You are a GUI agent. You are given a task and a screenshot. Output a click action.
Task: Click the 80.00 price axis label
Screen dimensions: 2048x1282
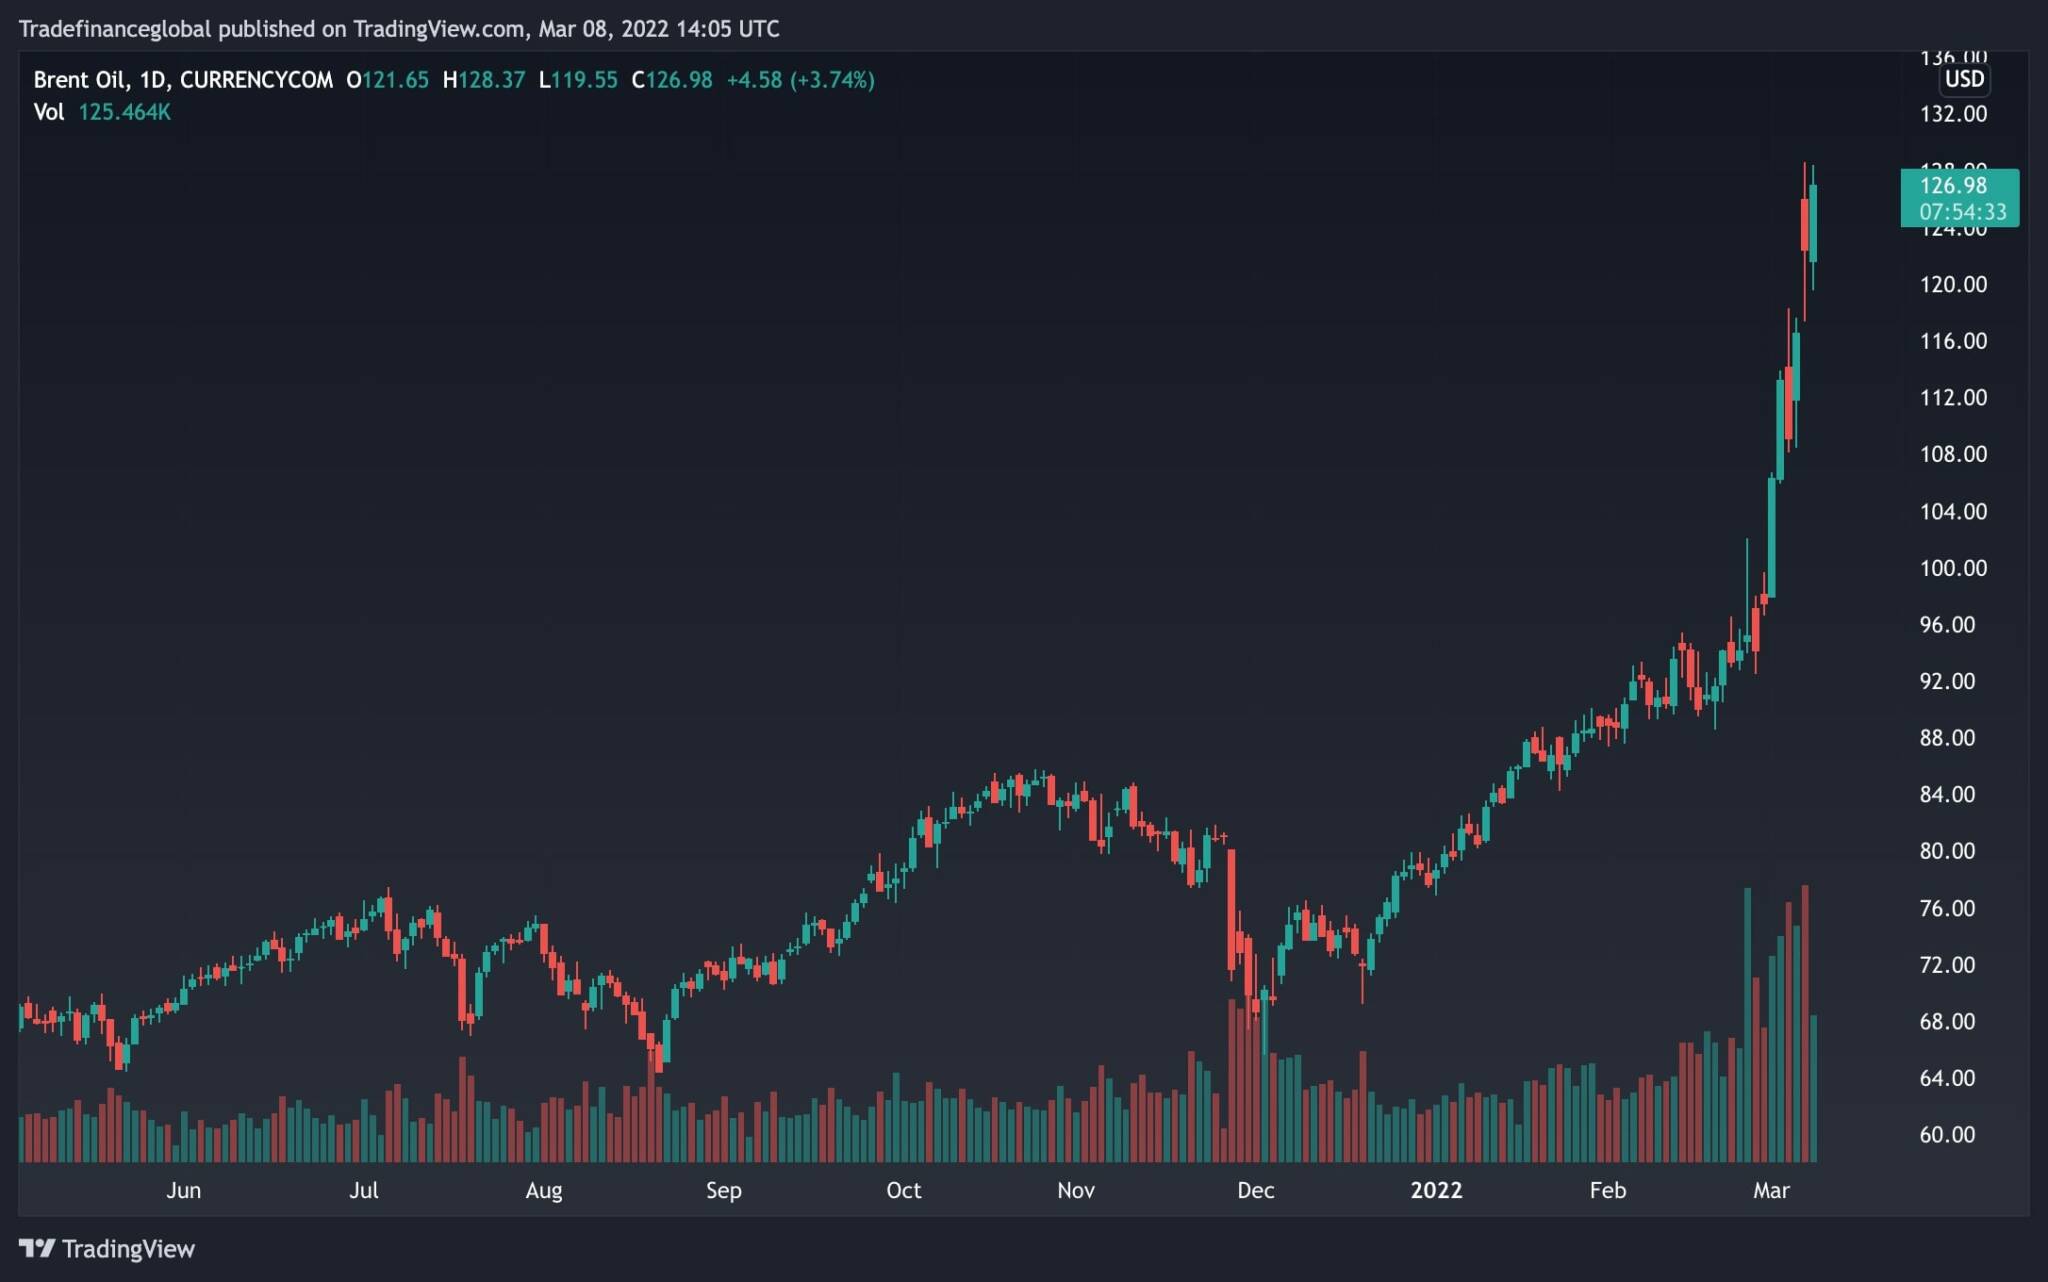[1947, 851]
